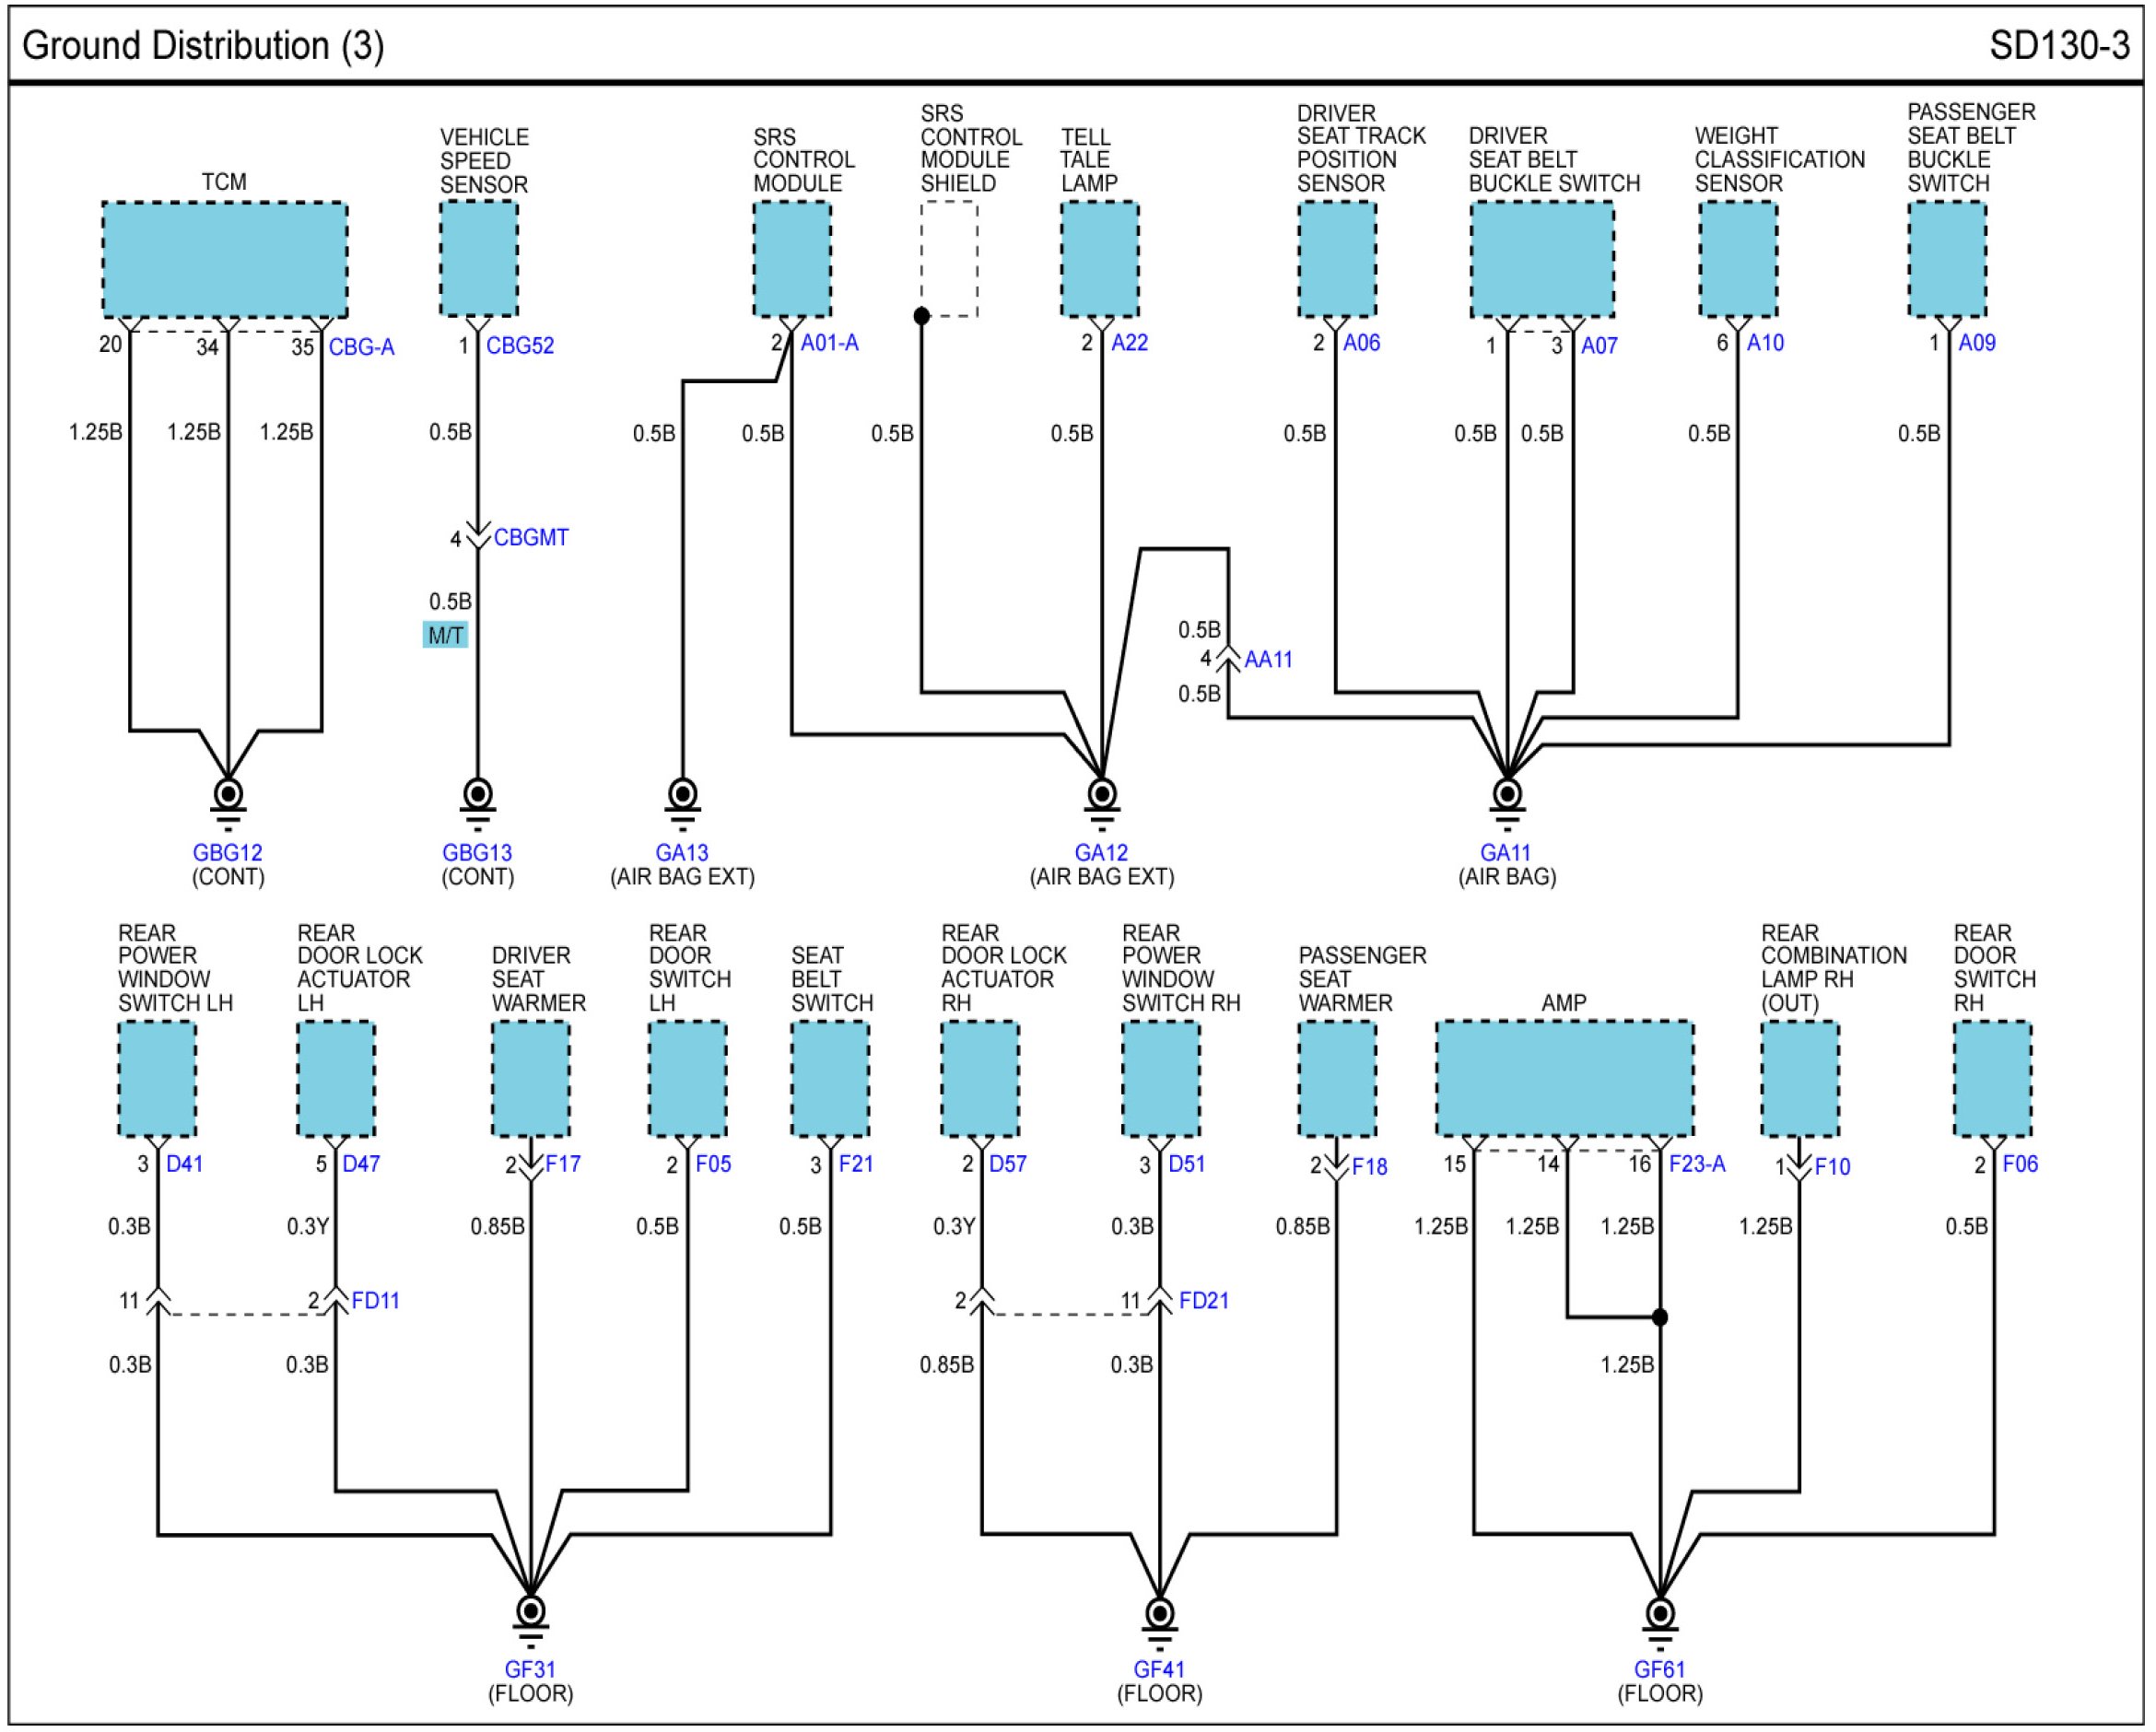This screenshot has width=2156, height=1732.
Task: Click the GBG12 ground point symbol
Action: (228, 797)
